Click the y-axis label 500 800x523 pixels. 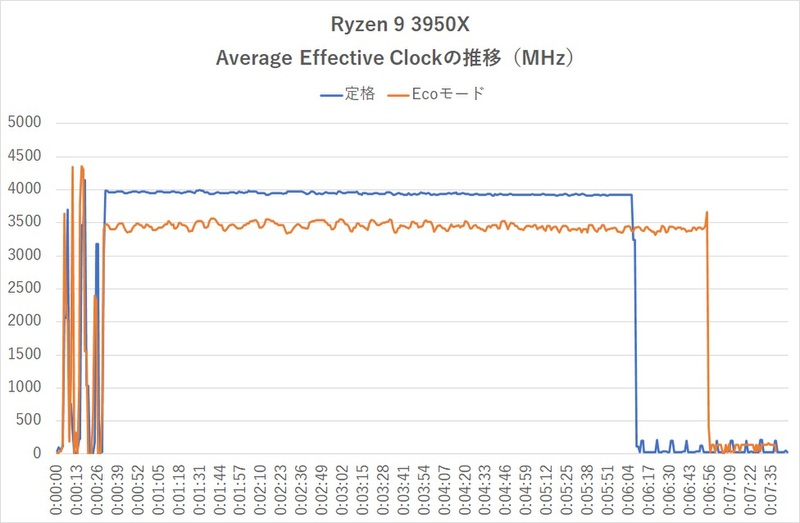click(29, 419)
